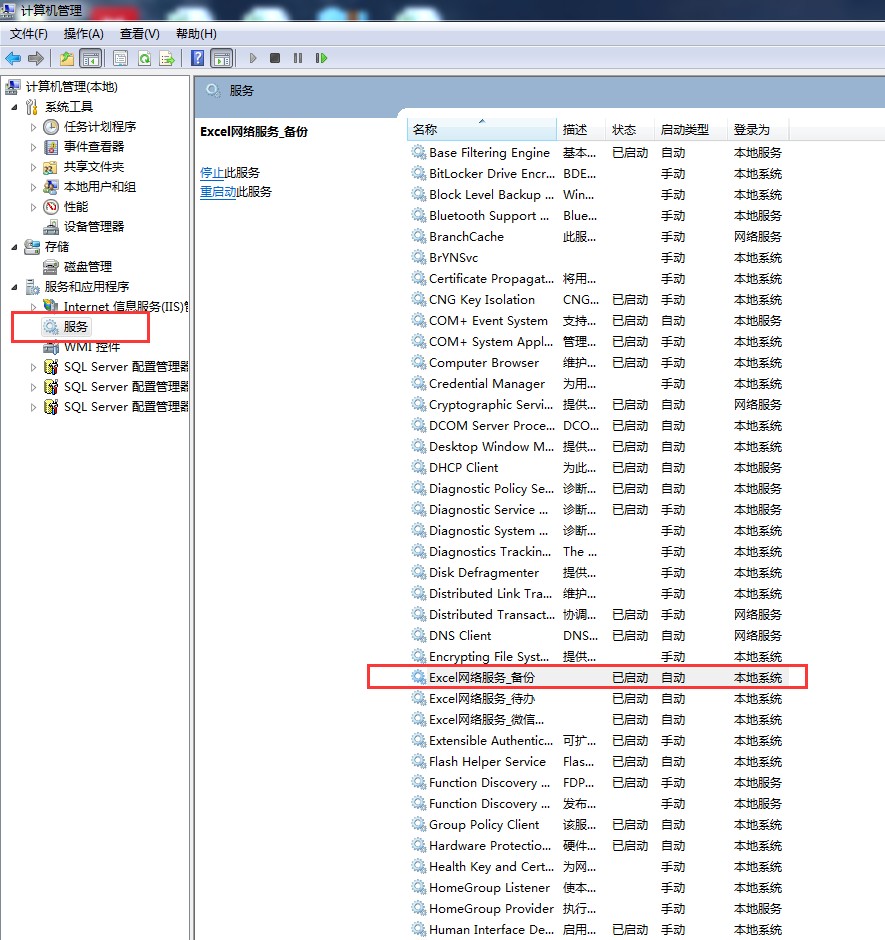Select the Excel网络服务_待办 service row
The height and width of the screenshot is (940, 885).
tap(598, 698)
